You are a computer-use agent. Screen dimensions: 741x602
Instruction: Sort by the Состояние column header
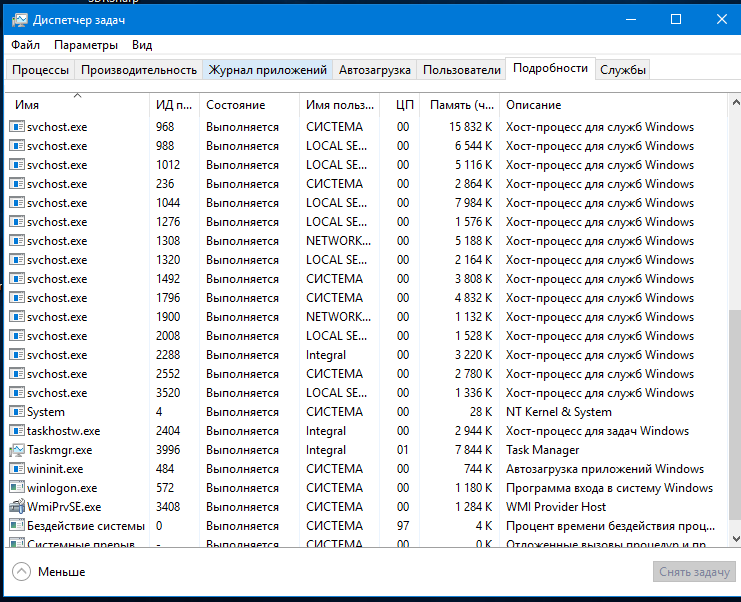tap(250, 104)
